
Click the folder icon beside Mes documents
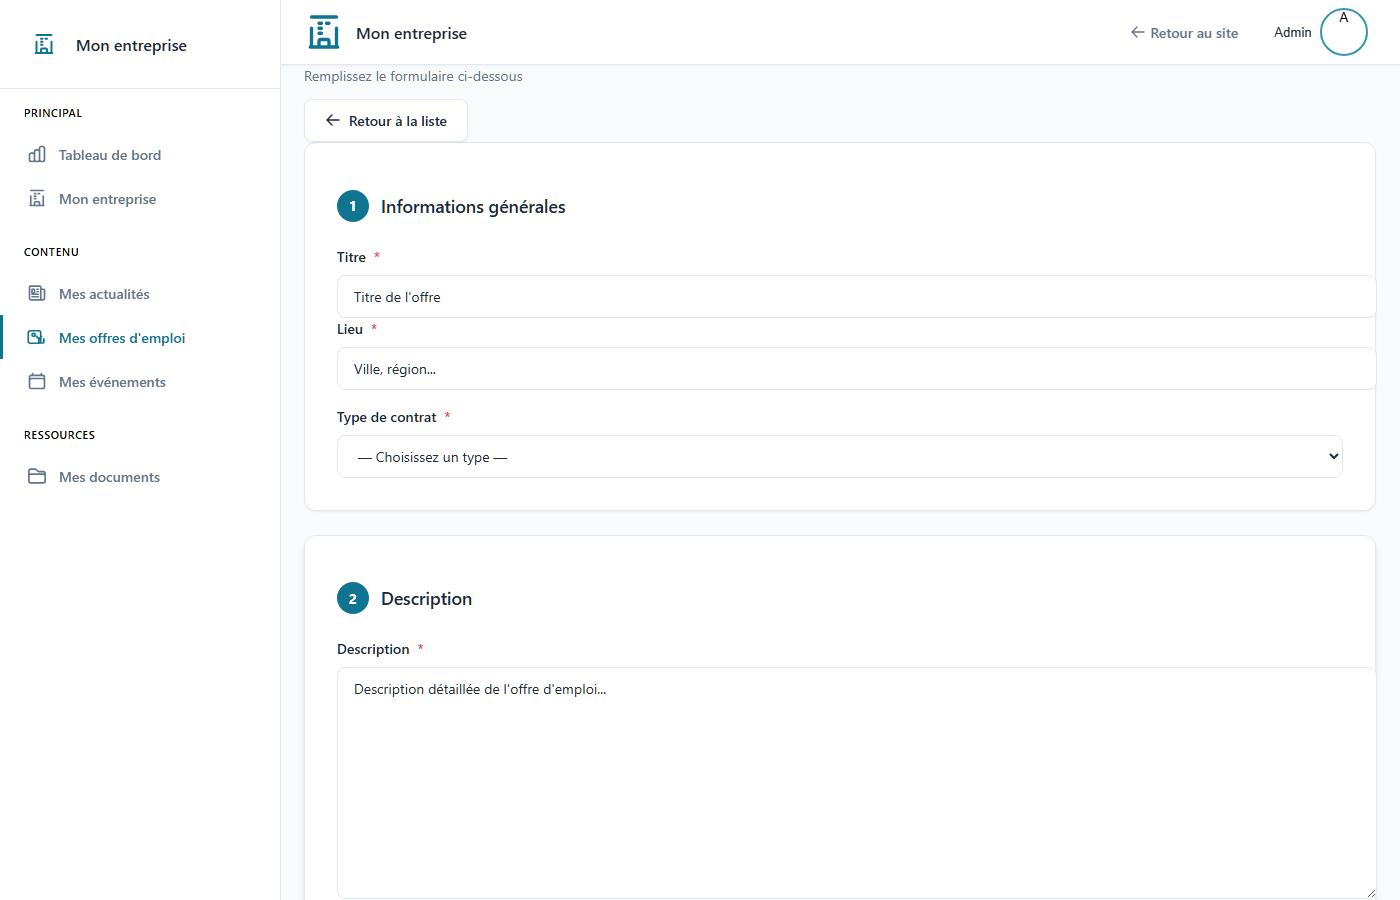(37, 477)
